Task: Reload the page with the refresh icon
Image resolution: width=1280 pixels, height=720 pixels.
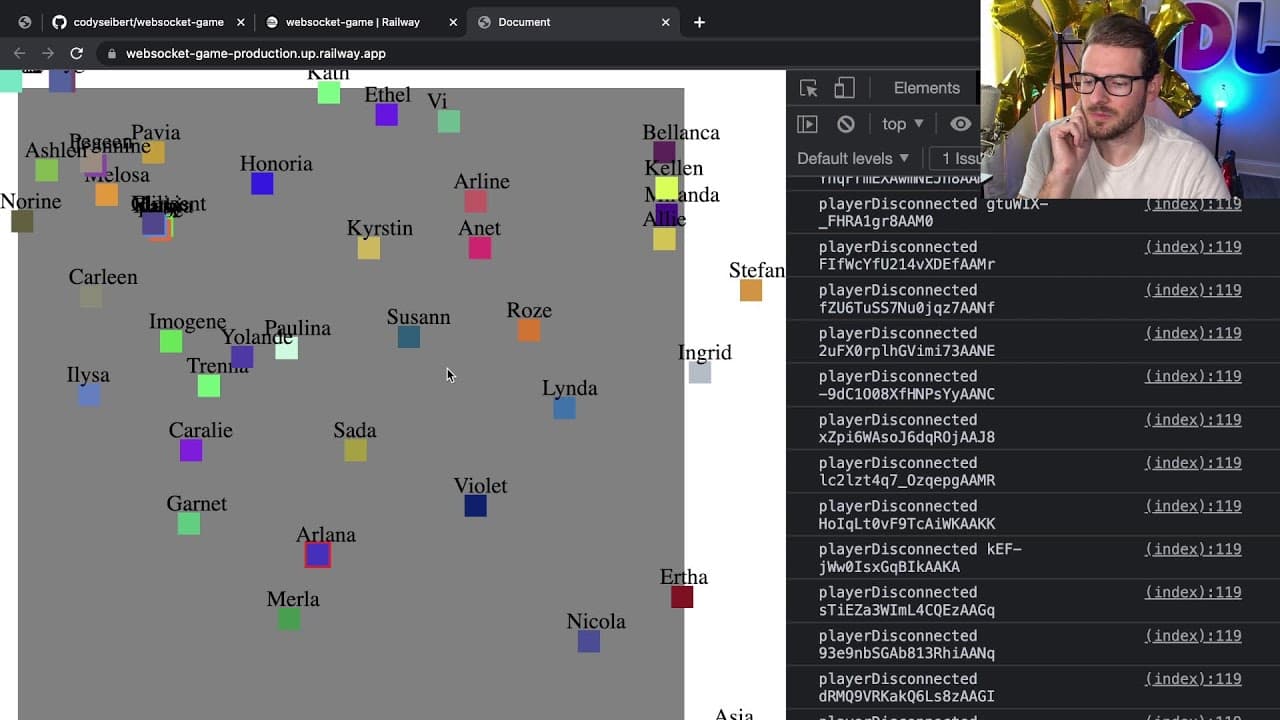Action: coord(76,53)
